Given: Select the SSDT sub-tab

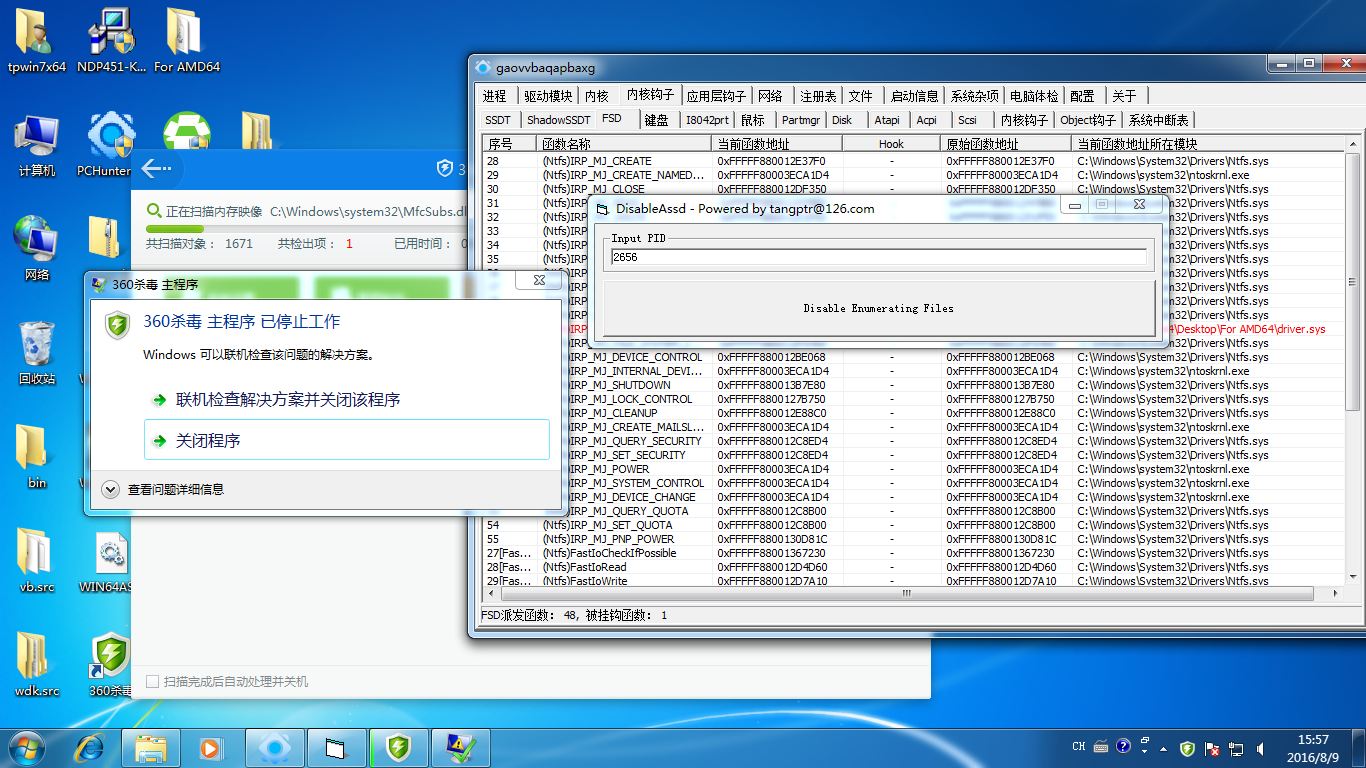Looking at the screenshot, I should (498, 120).
